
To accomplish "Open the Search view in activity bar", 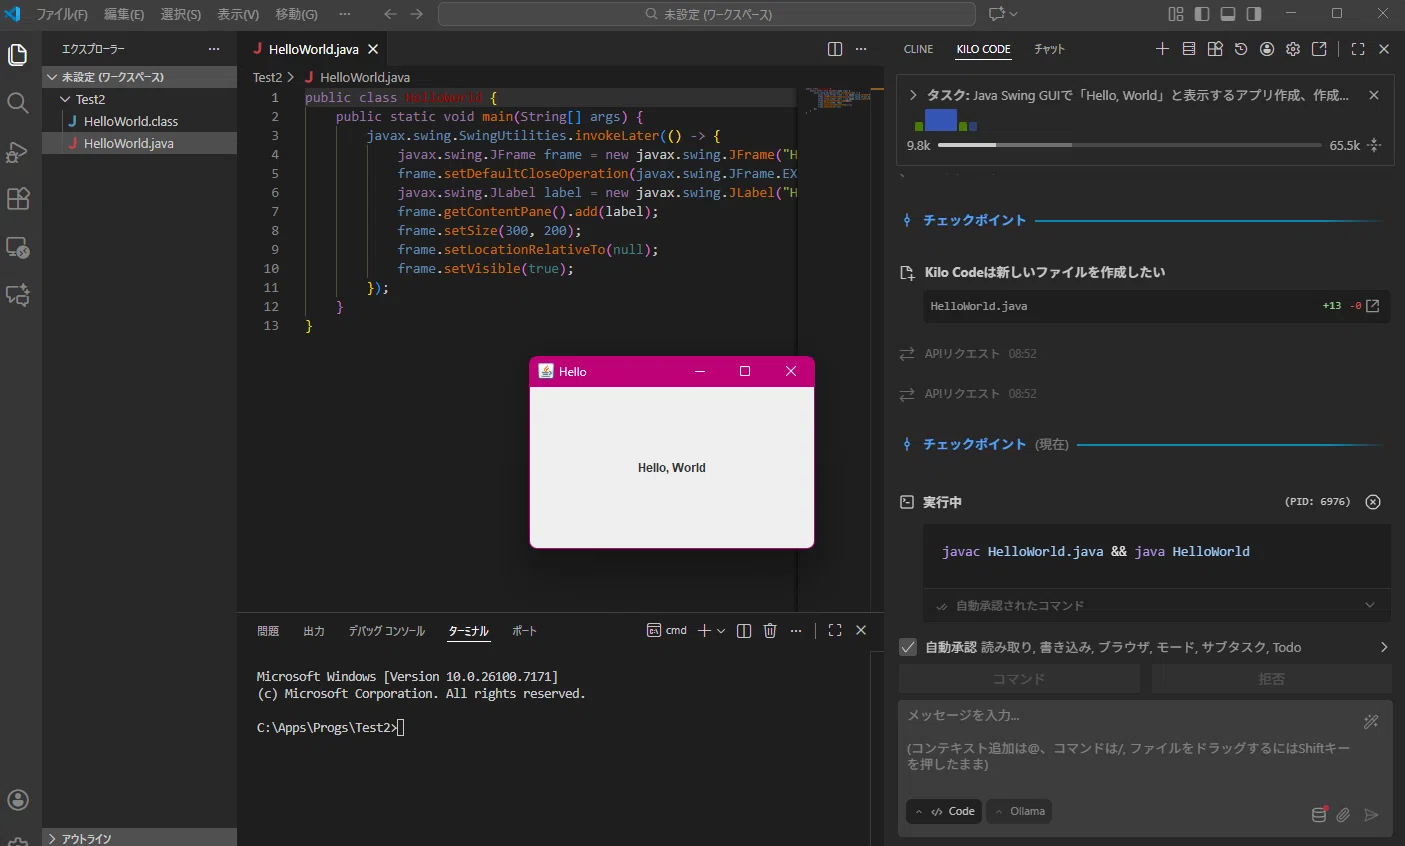I will pyautogui.click(x=18, y=103).
